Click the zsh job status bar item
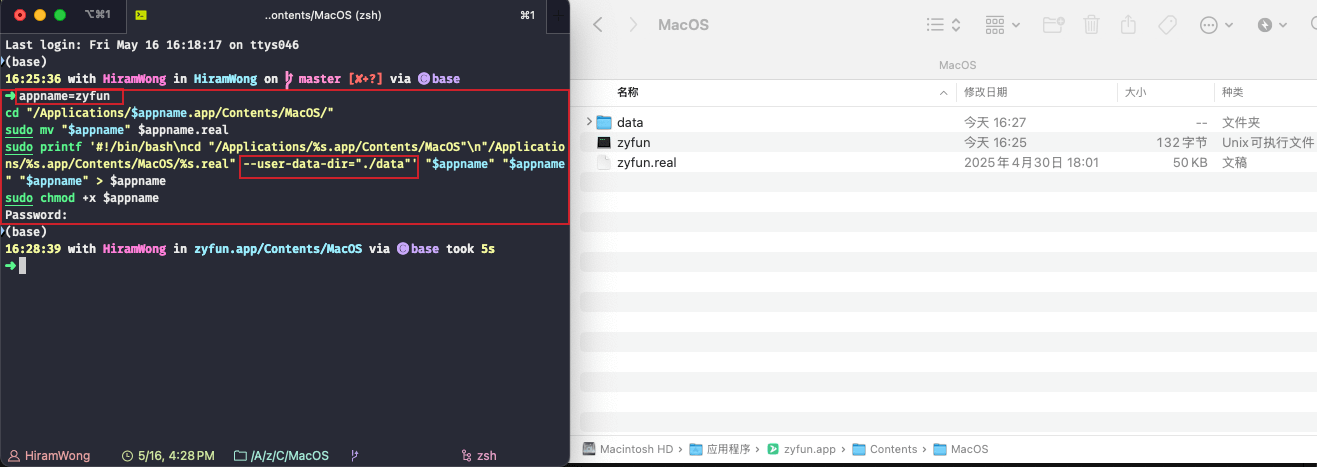 pos(479,455)
